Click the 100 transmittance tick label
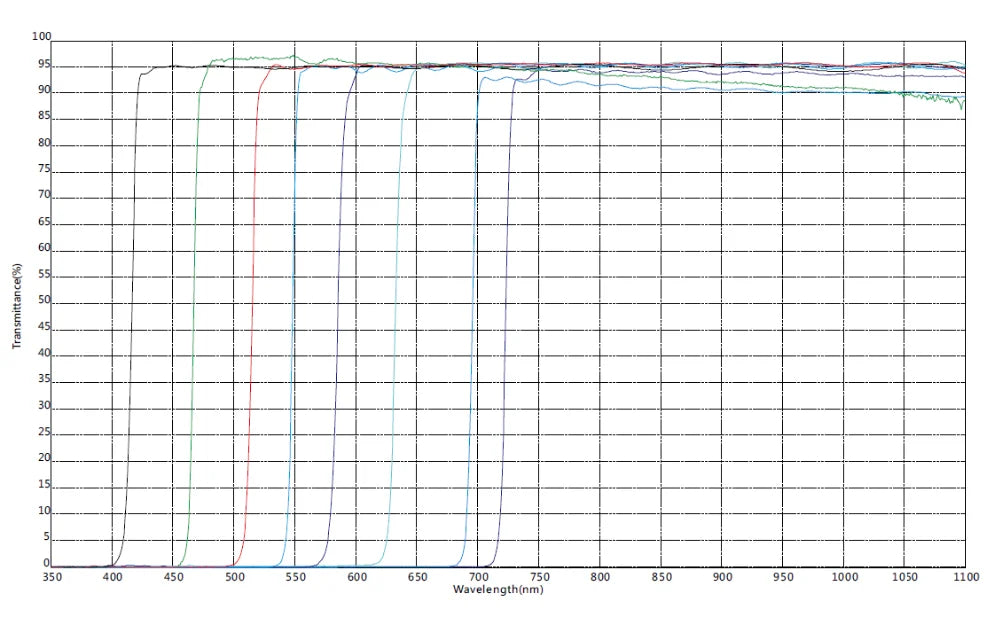Image resolution: width=1000 pixels, height=617 pixels. [x=41, y=36]
